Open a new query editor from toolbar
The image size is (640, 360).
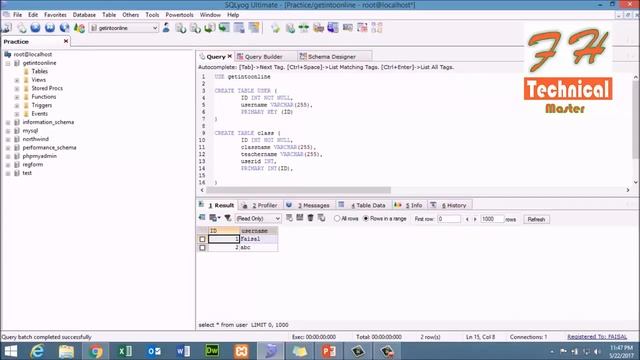(x=21, y=28)
